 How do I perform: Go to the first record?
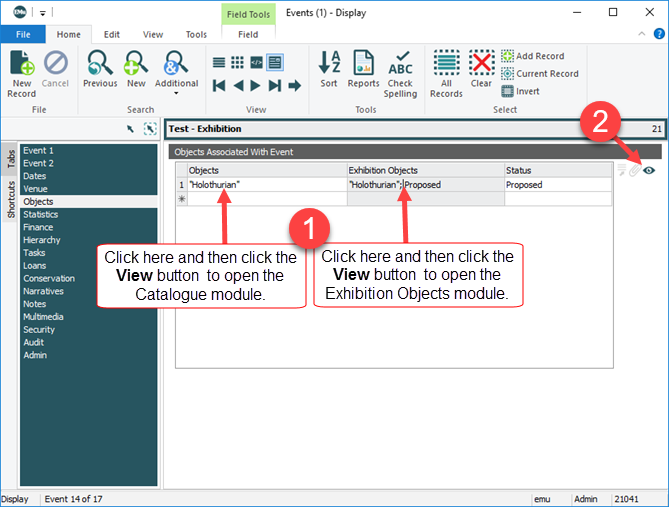220,86
